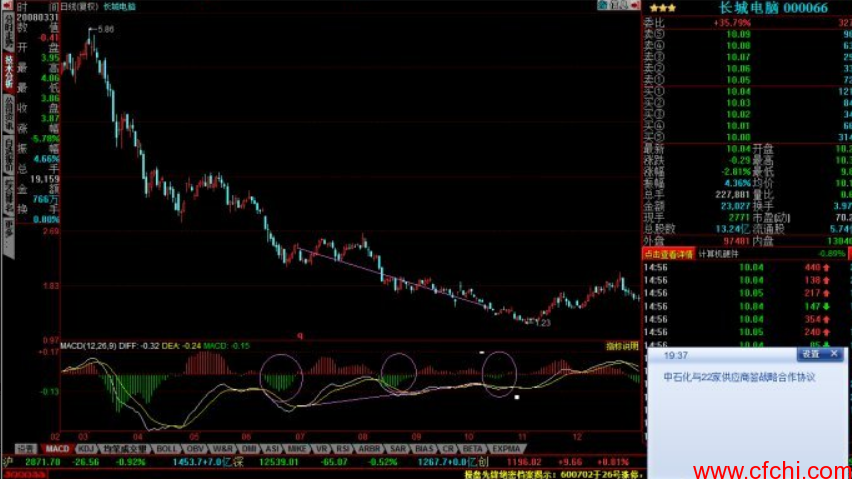
Task: Click the 买⑤ price 10.00
Action: [738, 137]
